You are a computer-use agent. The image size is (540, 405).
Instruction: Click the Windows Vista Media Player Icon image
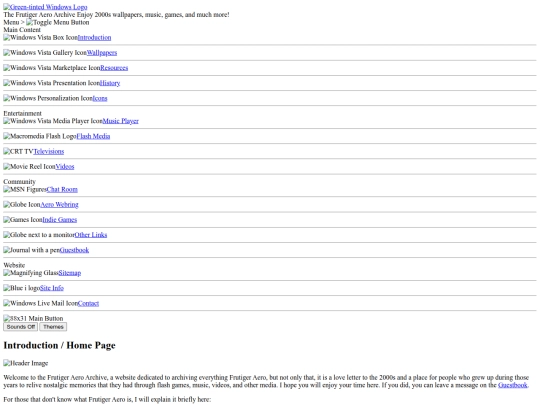(x=53, y=121)
